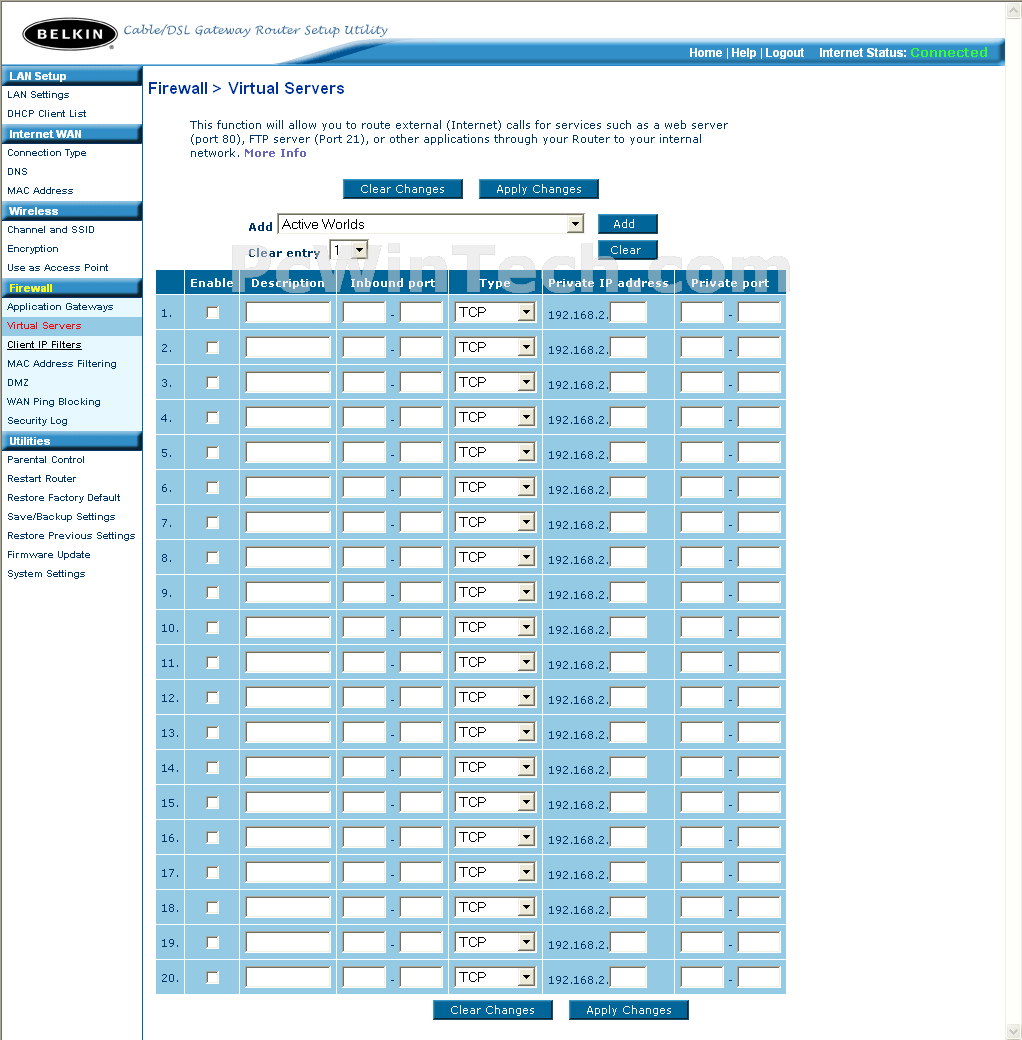The image size is (1022, 1040).
Task: Toggle Enable checkbox for entry 20
Action: click(212, 978)
